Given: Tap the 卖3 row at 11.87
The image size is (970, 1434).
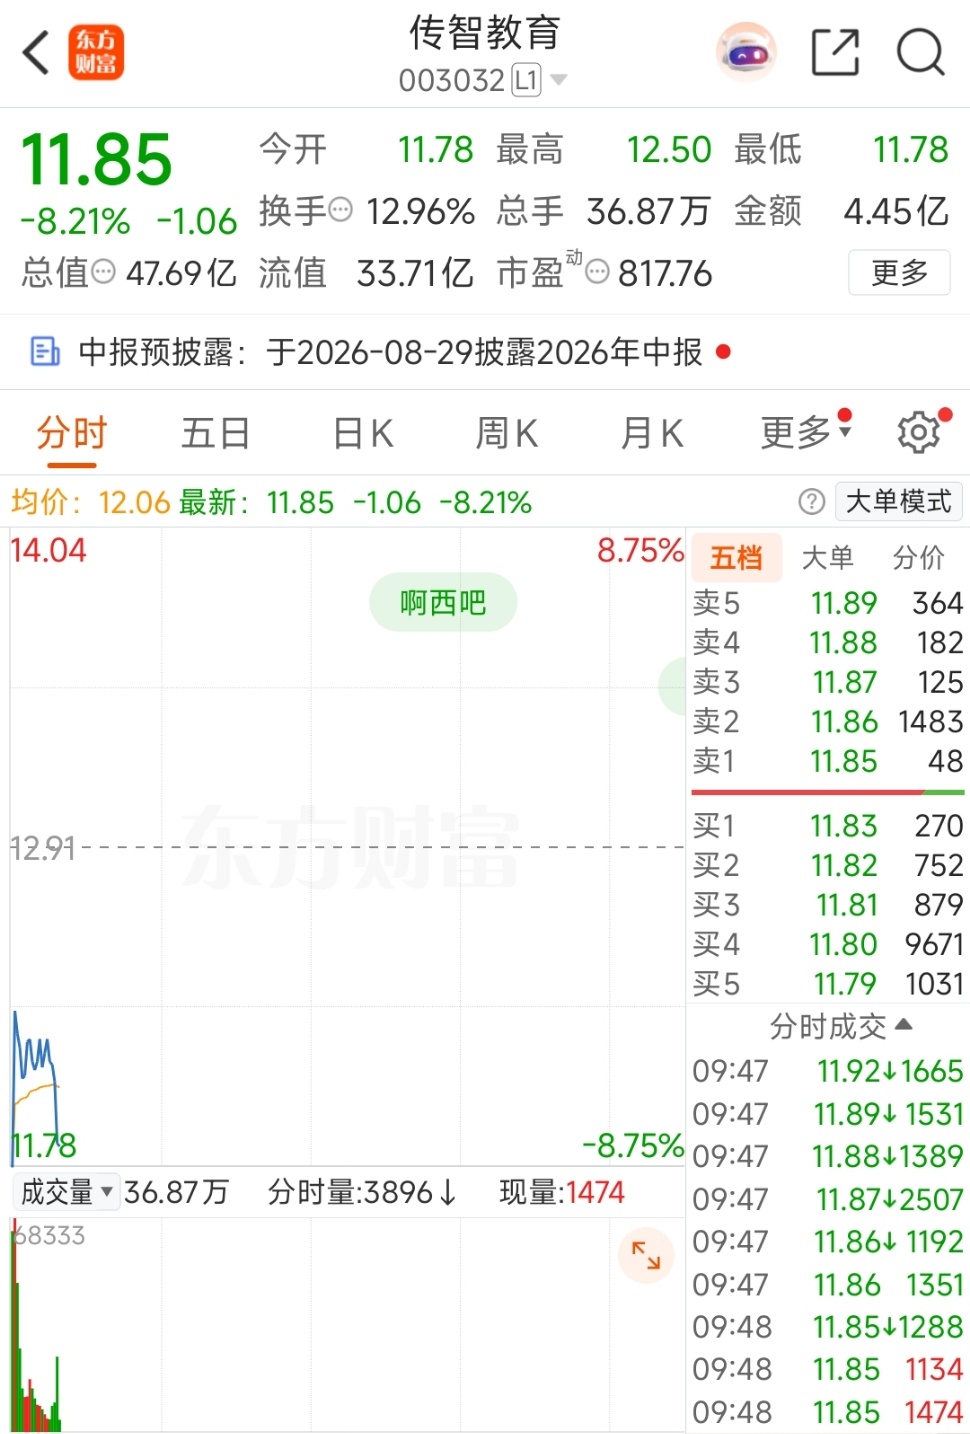Looking at the screenshot, I should 827,682.
